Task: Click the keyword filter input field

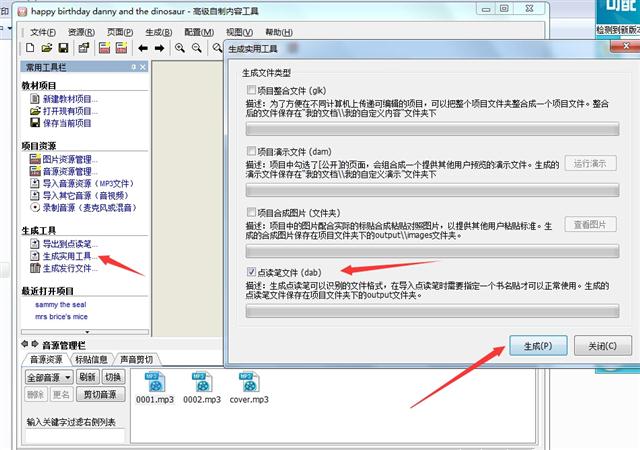Action: point(75,436)
